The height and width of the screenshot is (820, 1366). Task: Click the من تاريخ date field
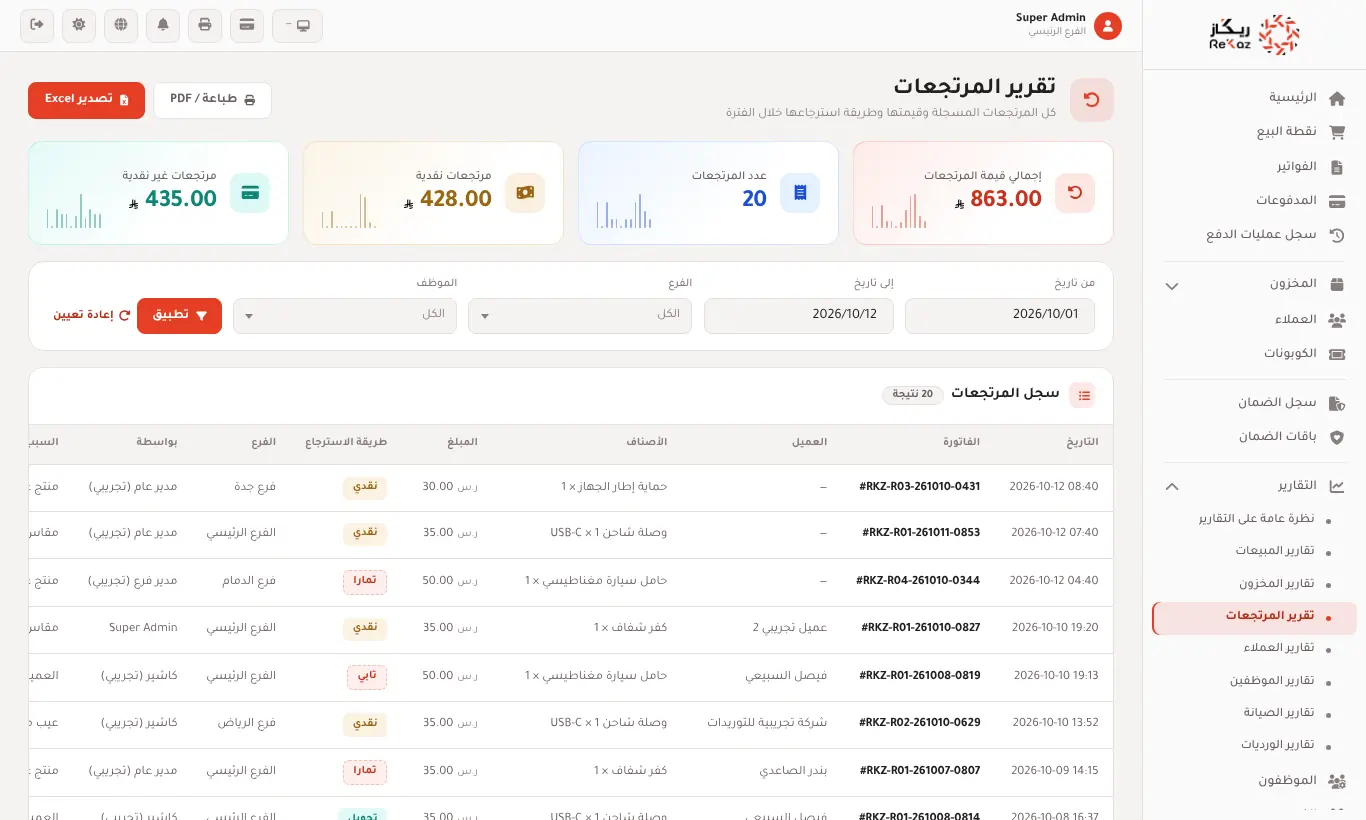pyautogui.click(x=1000, y=316)
